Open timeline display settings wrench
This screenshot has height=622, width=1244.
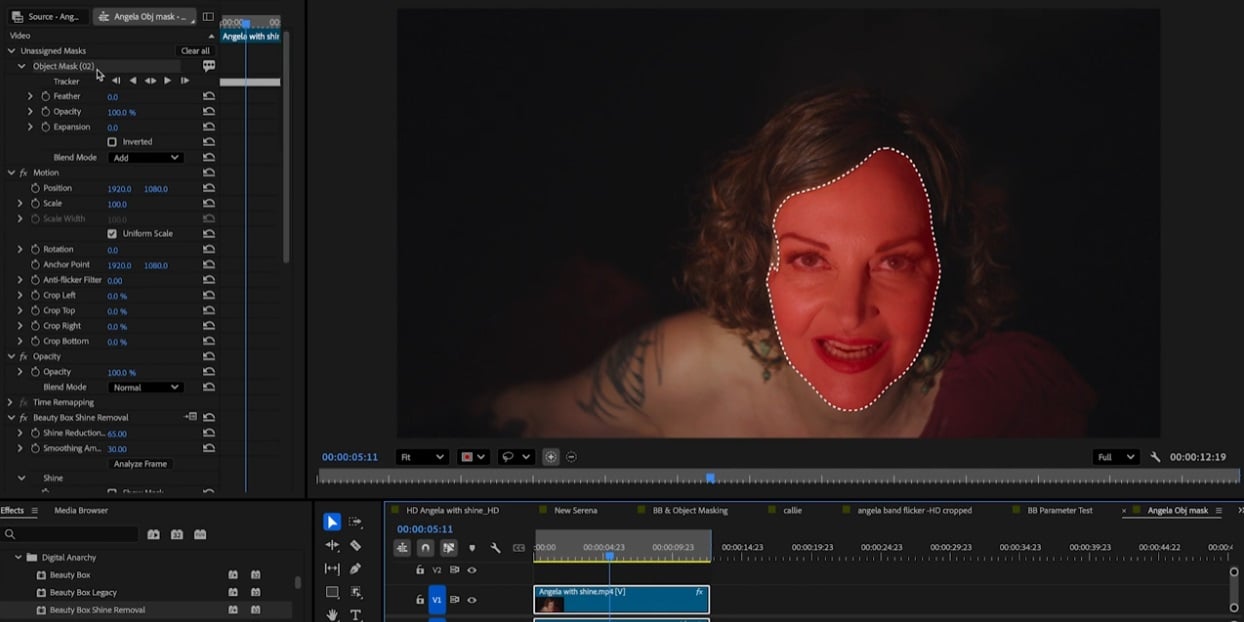495,548
